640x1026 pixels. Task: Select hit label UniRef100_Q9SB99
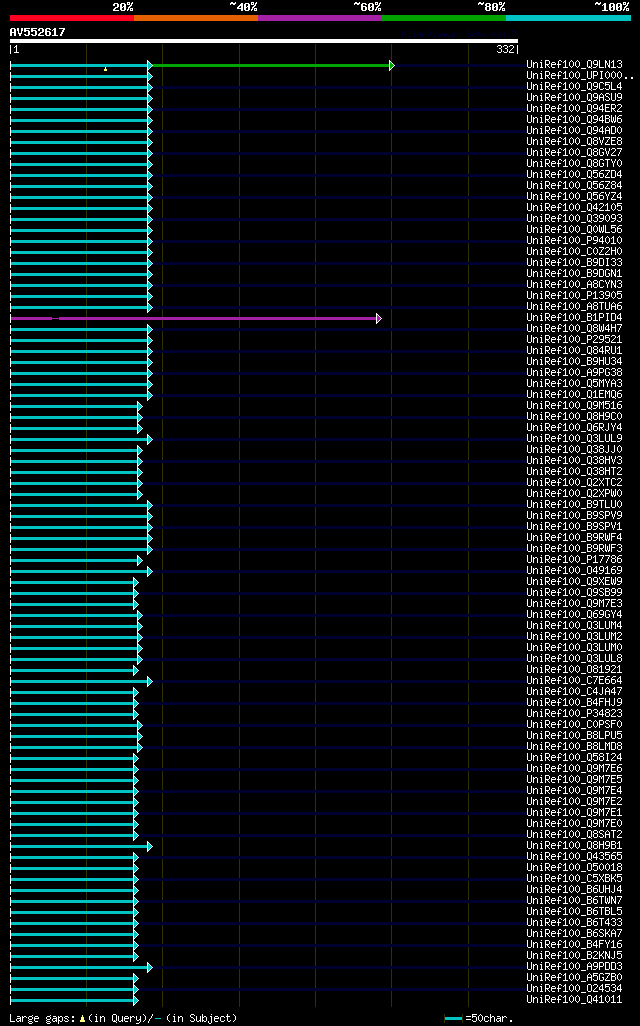(x=575, y=593)
